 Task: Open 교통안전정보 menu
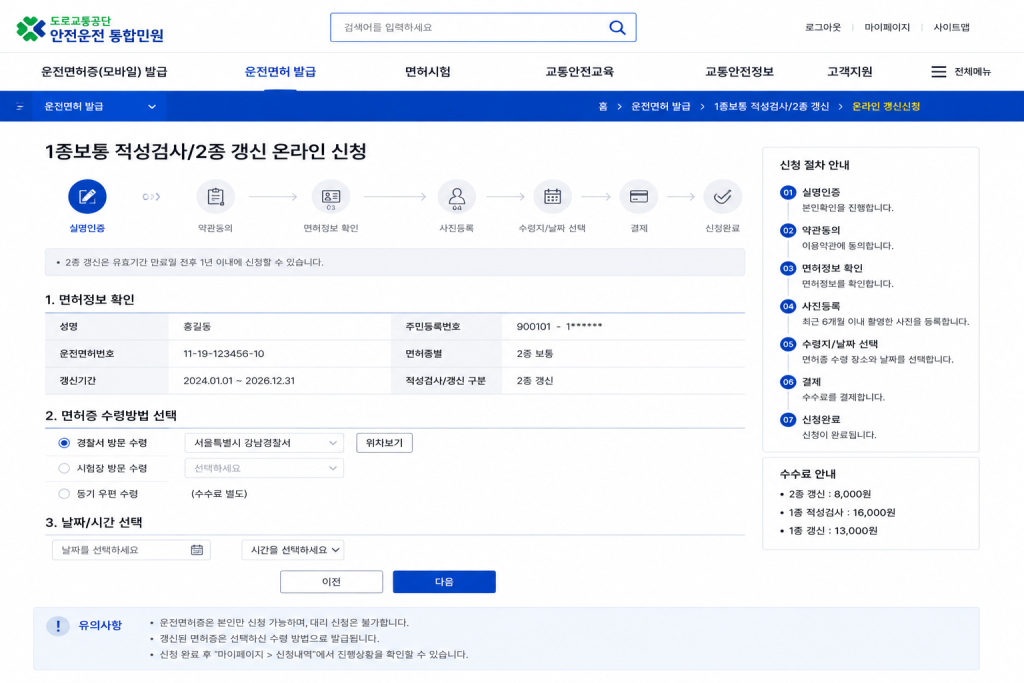[739, 72]
